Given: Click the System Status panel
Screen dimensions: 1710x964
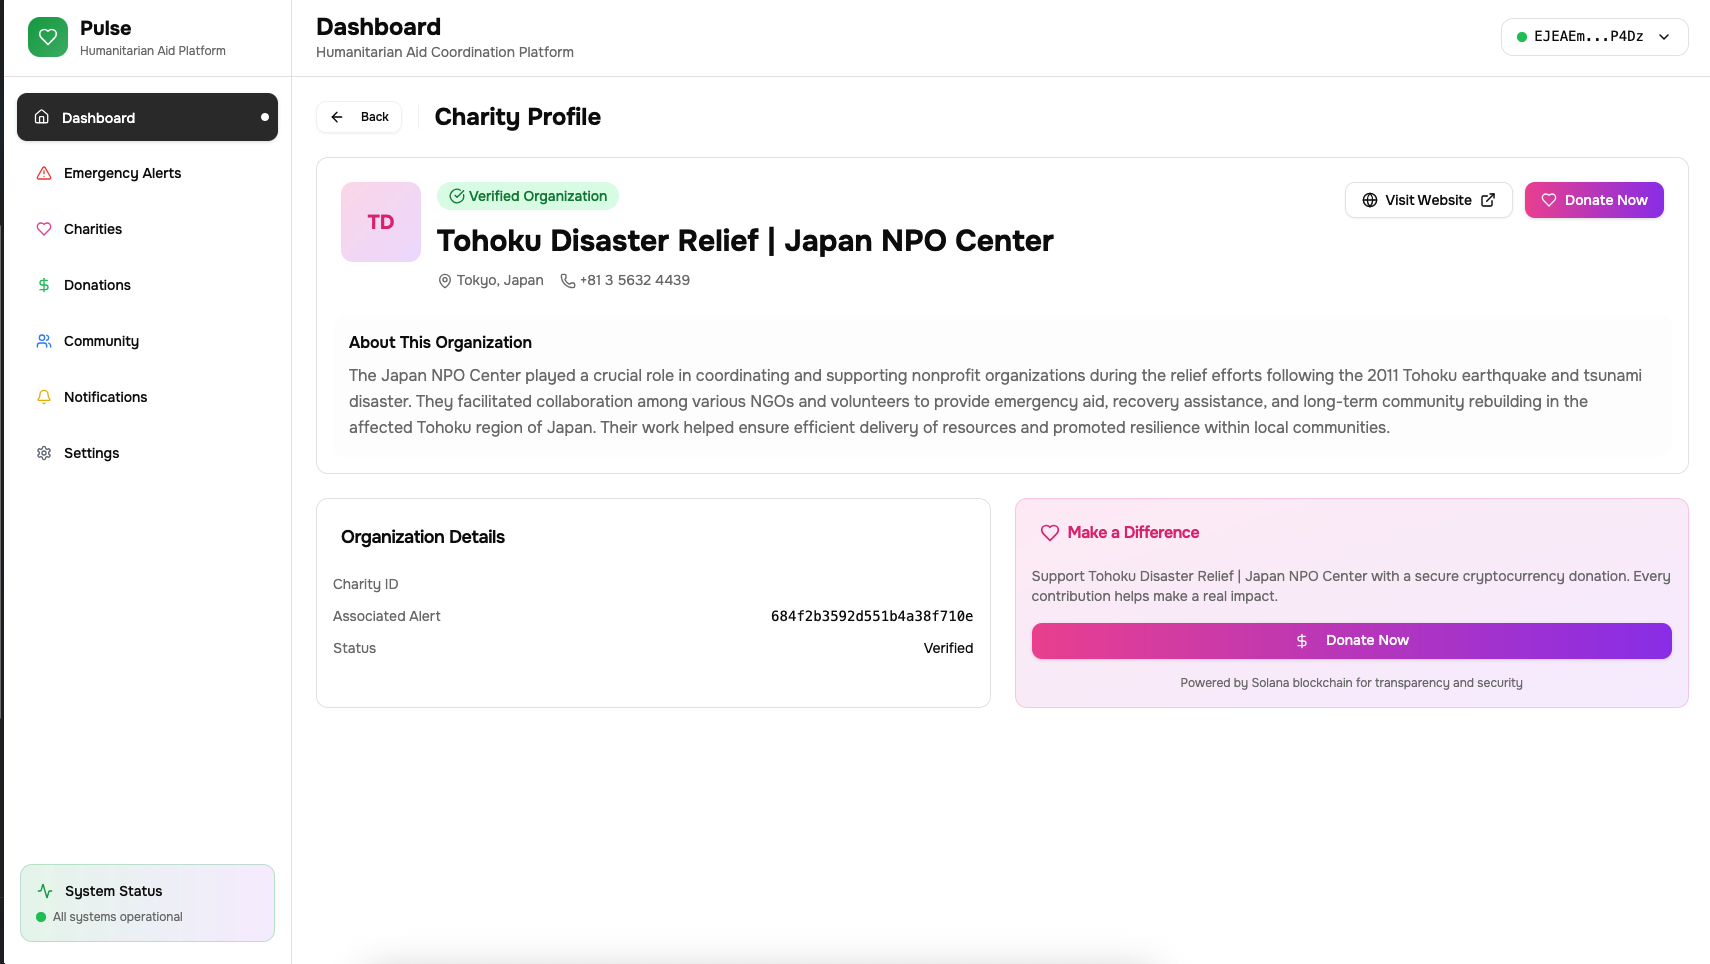Looking at the screenshot, I should pos(147,903).
